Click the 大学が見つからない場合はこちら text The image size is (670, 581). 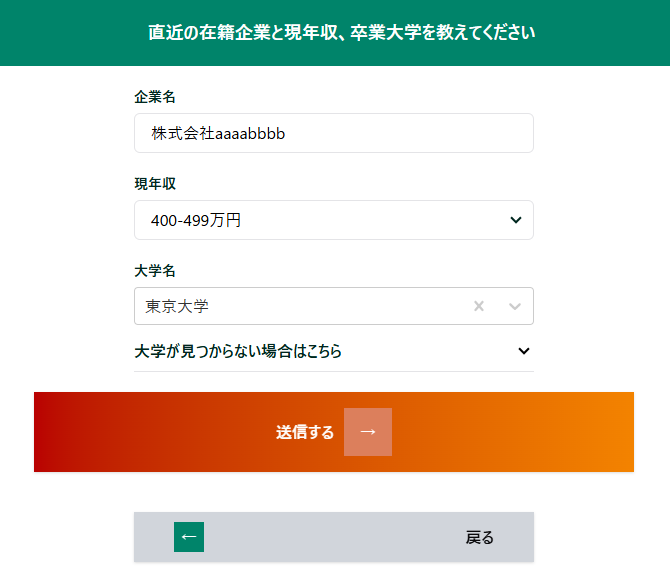tap(238, 351)
